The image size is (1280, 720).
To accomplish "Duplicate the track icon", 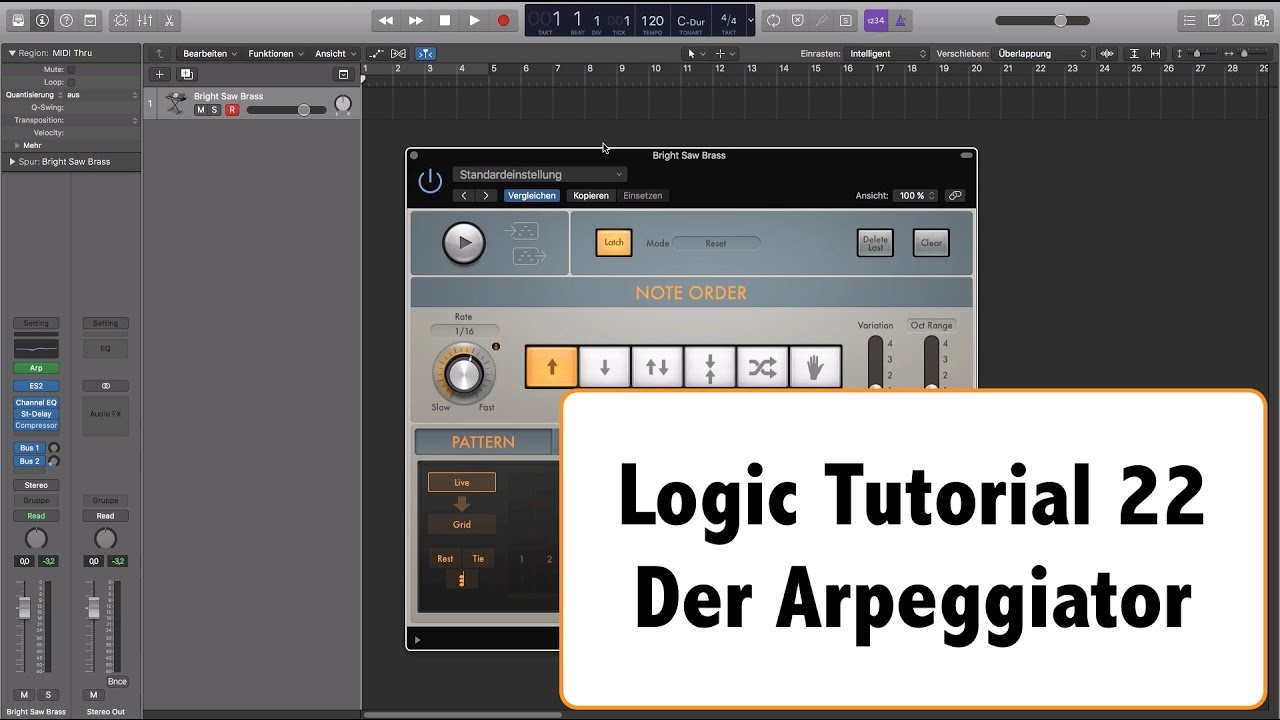I will point(186,74).
